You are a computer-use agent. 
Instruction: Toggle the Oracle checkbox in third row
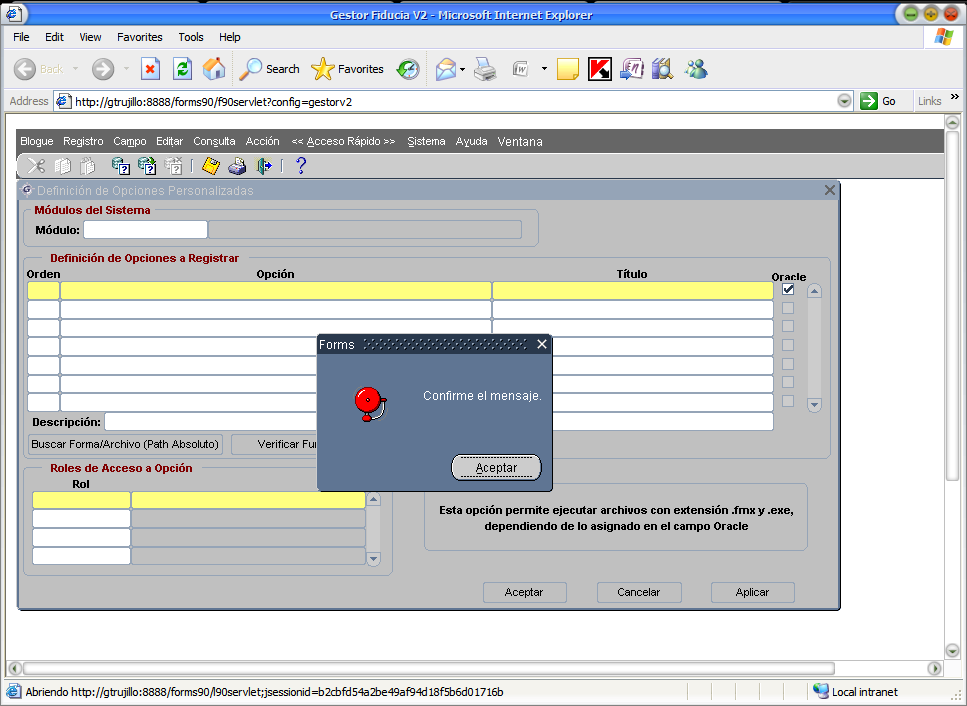[x=788, y=326]
